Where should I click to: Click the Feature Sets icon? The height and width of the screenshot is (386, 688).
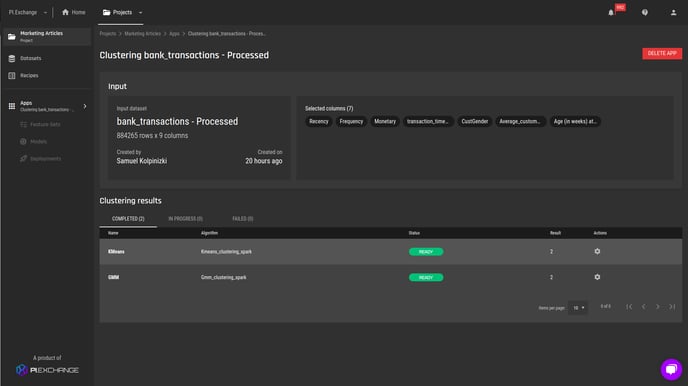[23, 125]
